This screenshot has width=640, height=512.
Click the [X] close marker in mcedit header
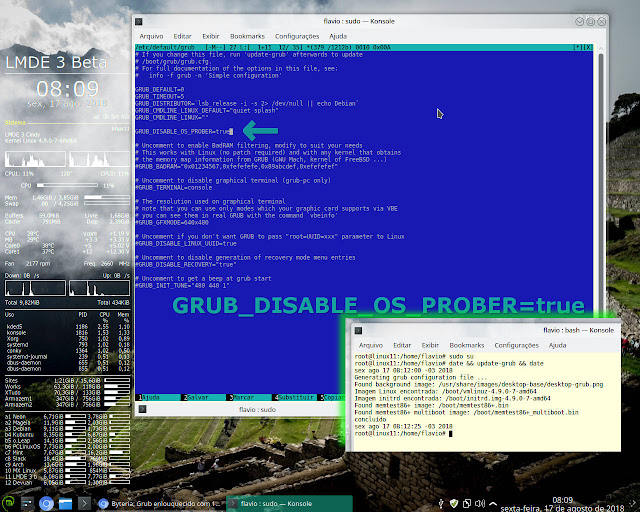point(588,47)
